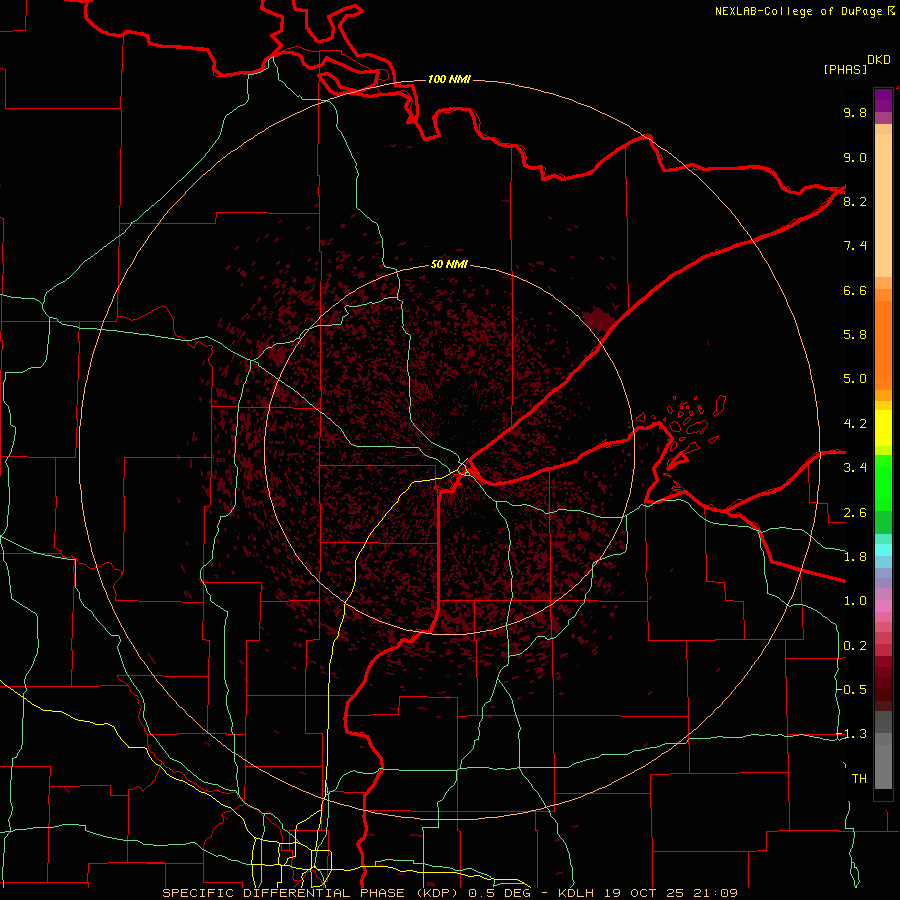Click the 1.8 scale value
The width and height of the screenshot is (900, 900).
pos(855,557)
